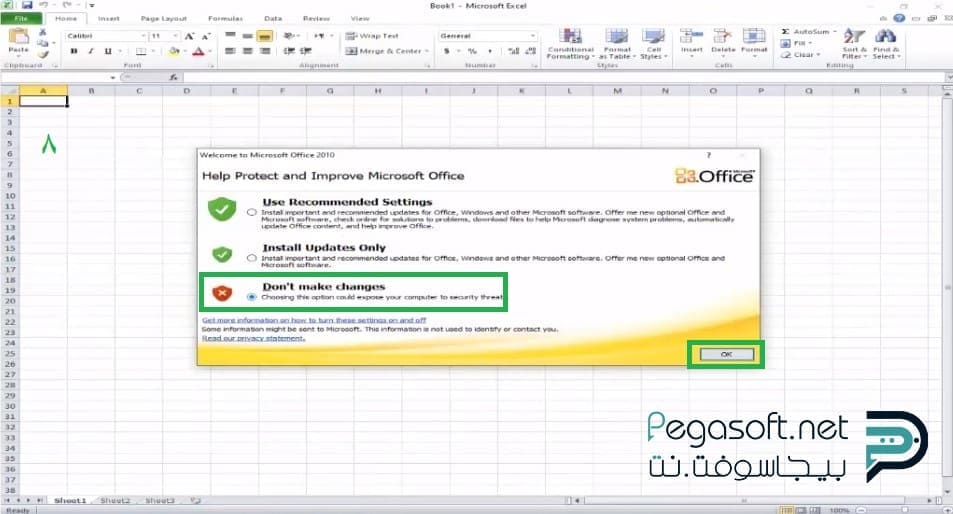The height and width of the screenshot is (514, 953).
Task: Open Excel Help via blue question mark
Action: 899,18
